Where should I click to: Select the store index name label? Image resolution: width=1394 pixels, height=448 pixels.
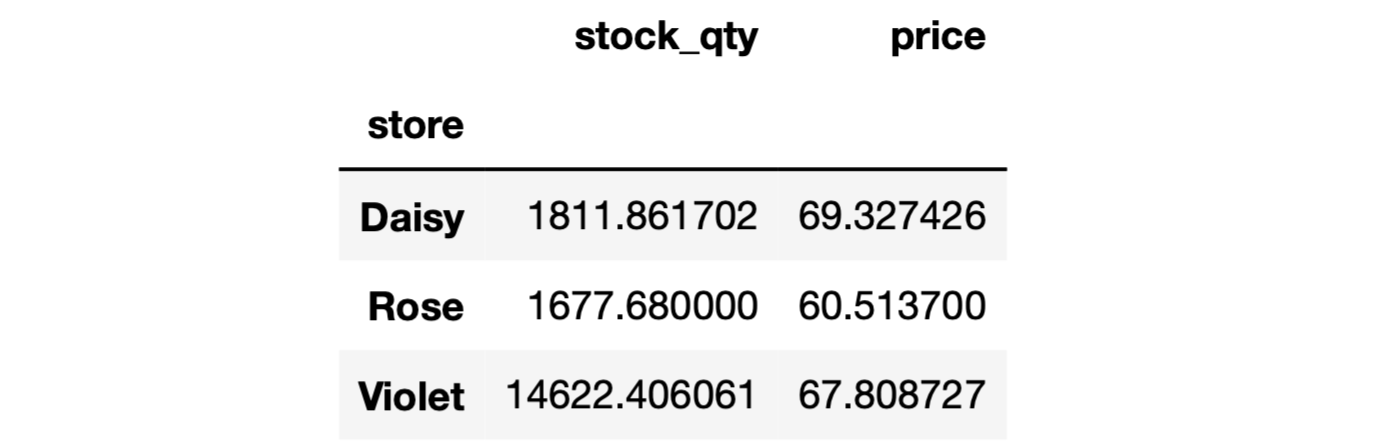pyautogui.click(x=415, y=126)
